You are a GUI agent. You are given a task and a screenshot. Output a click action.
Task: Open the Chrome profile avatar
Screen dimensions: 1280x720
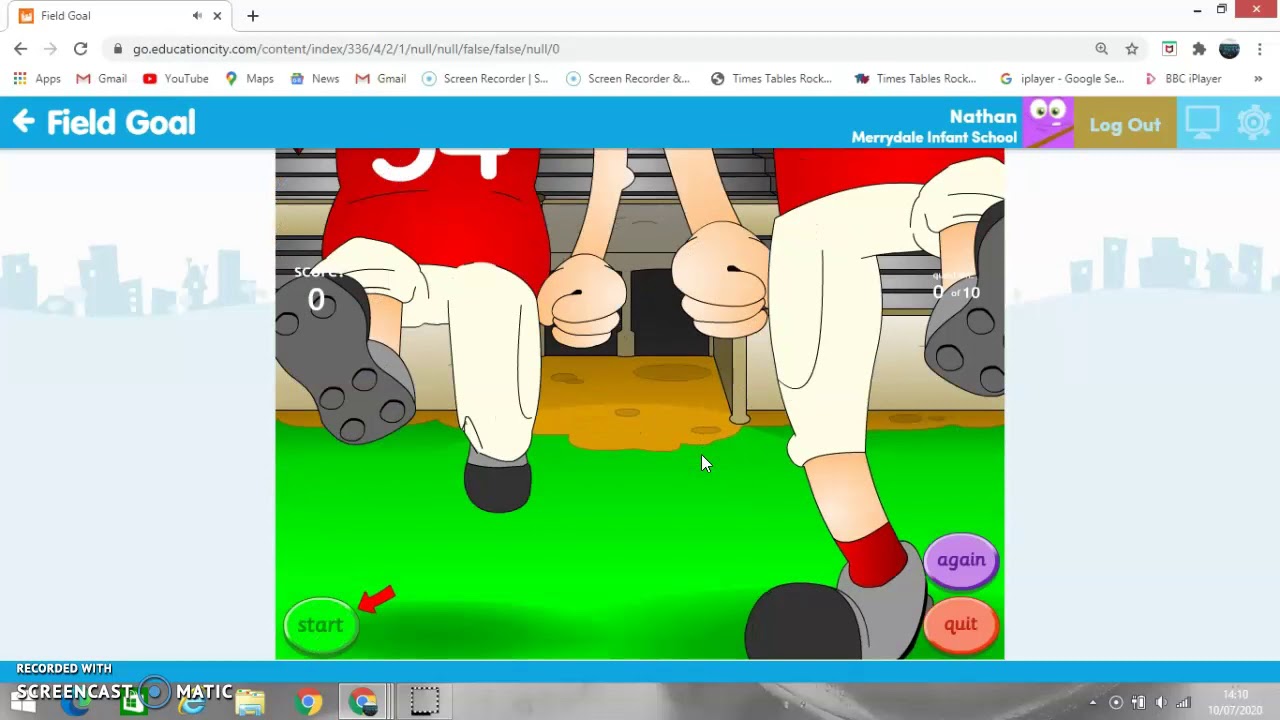[1229, 48]
